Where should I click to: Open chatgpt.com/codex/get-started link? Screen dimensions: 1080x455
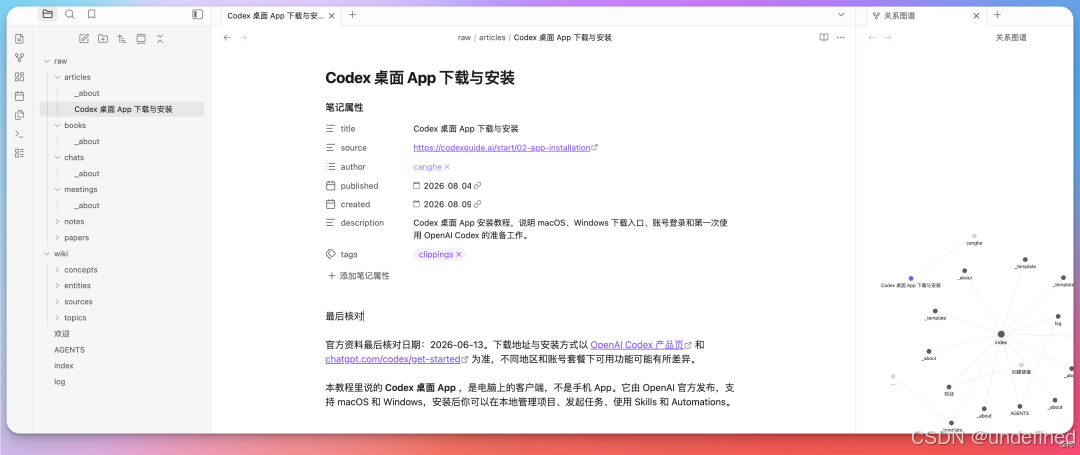(393, 359)
